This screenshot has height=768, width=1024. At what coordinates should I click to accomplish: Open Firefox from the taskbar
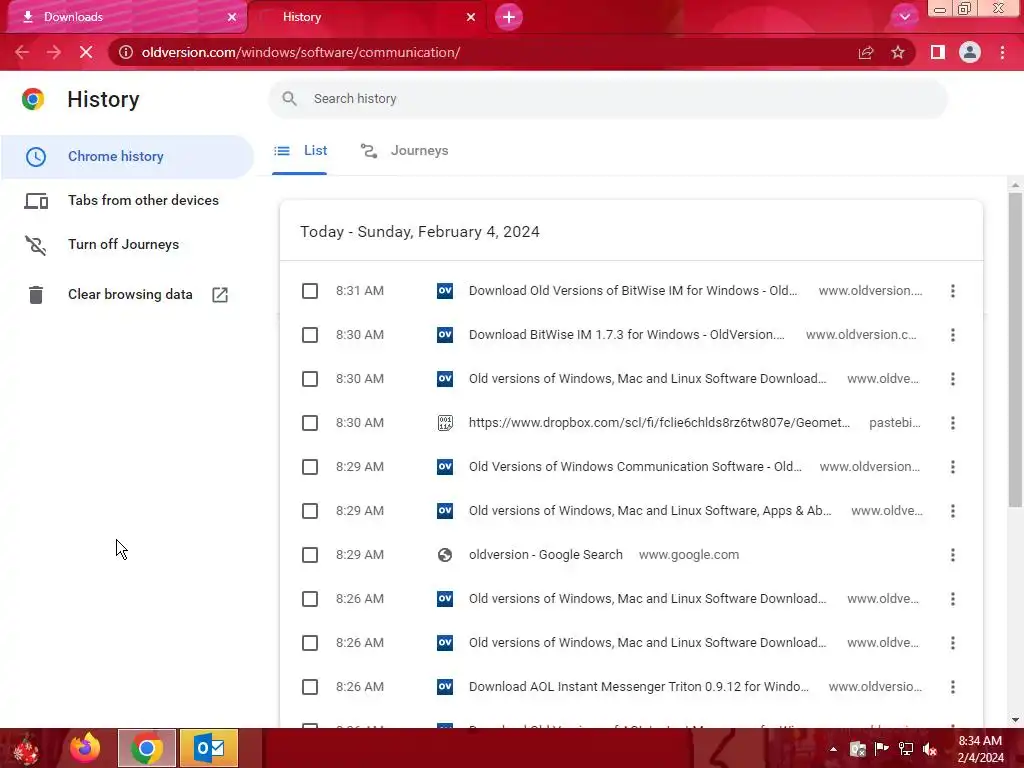pyautogui.click(x=86, y=748)
